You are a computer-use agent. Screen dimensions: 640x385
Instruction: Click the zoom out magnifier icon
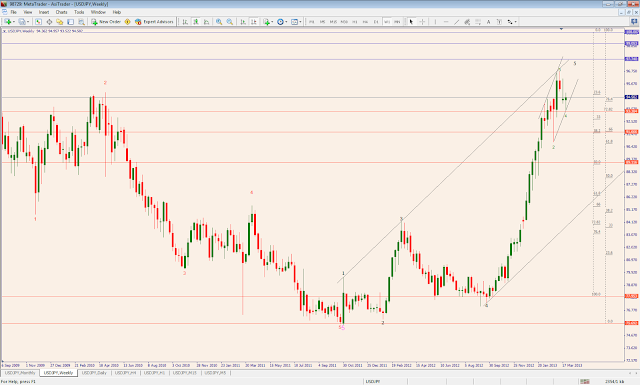coord(230,22)
